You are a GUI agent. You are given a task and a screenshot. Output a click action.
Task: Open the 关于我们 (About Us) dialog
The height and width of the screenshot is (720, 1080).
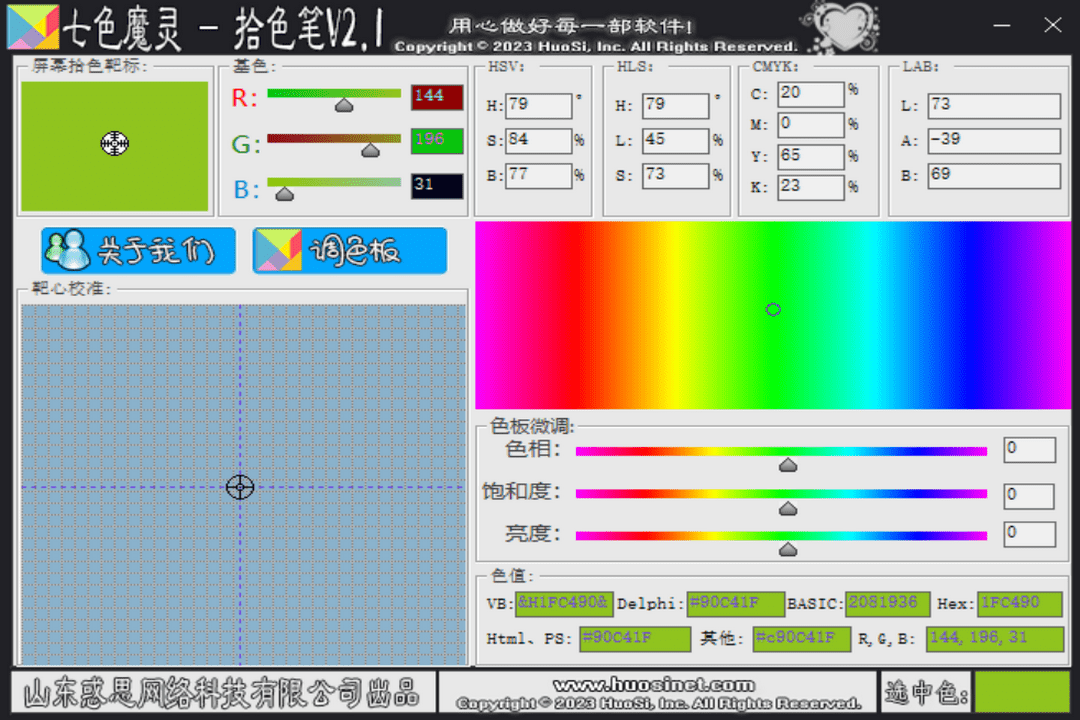(138, 251)
